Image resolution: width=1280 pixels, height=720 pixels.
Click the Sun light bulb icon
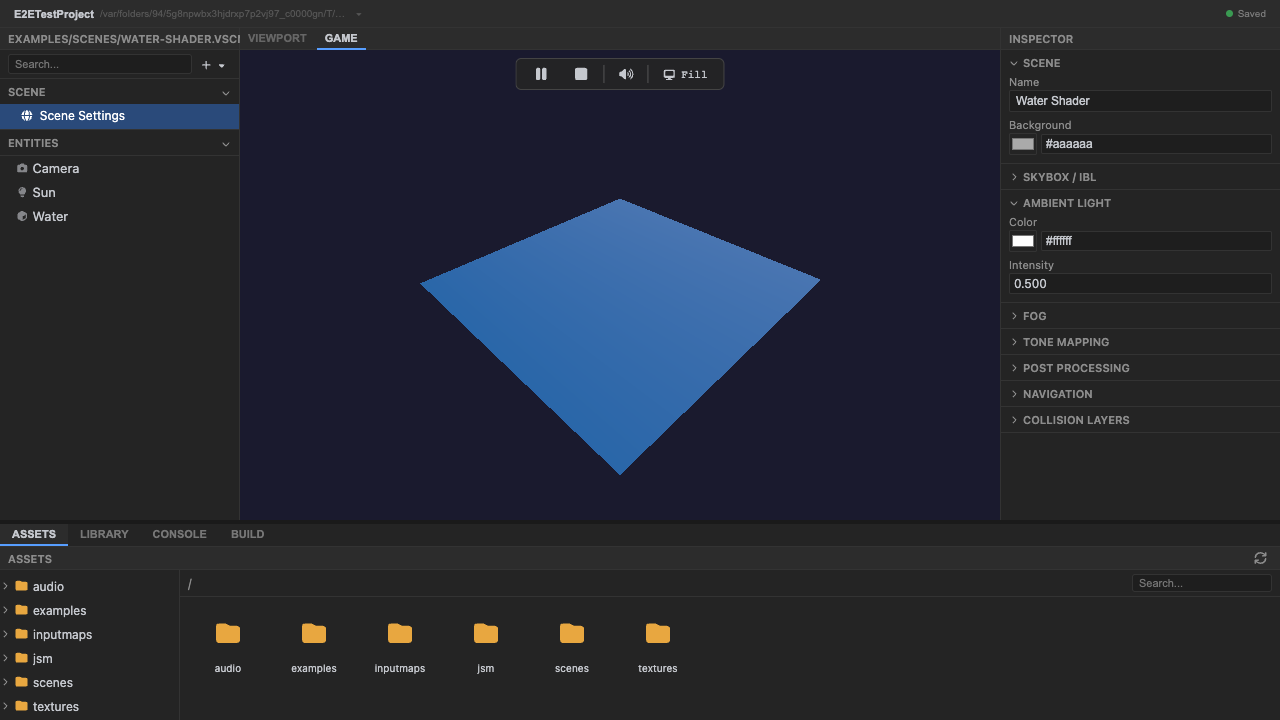tap(22, 193)
